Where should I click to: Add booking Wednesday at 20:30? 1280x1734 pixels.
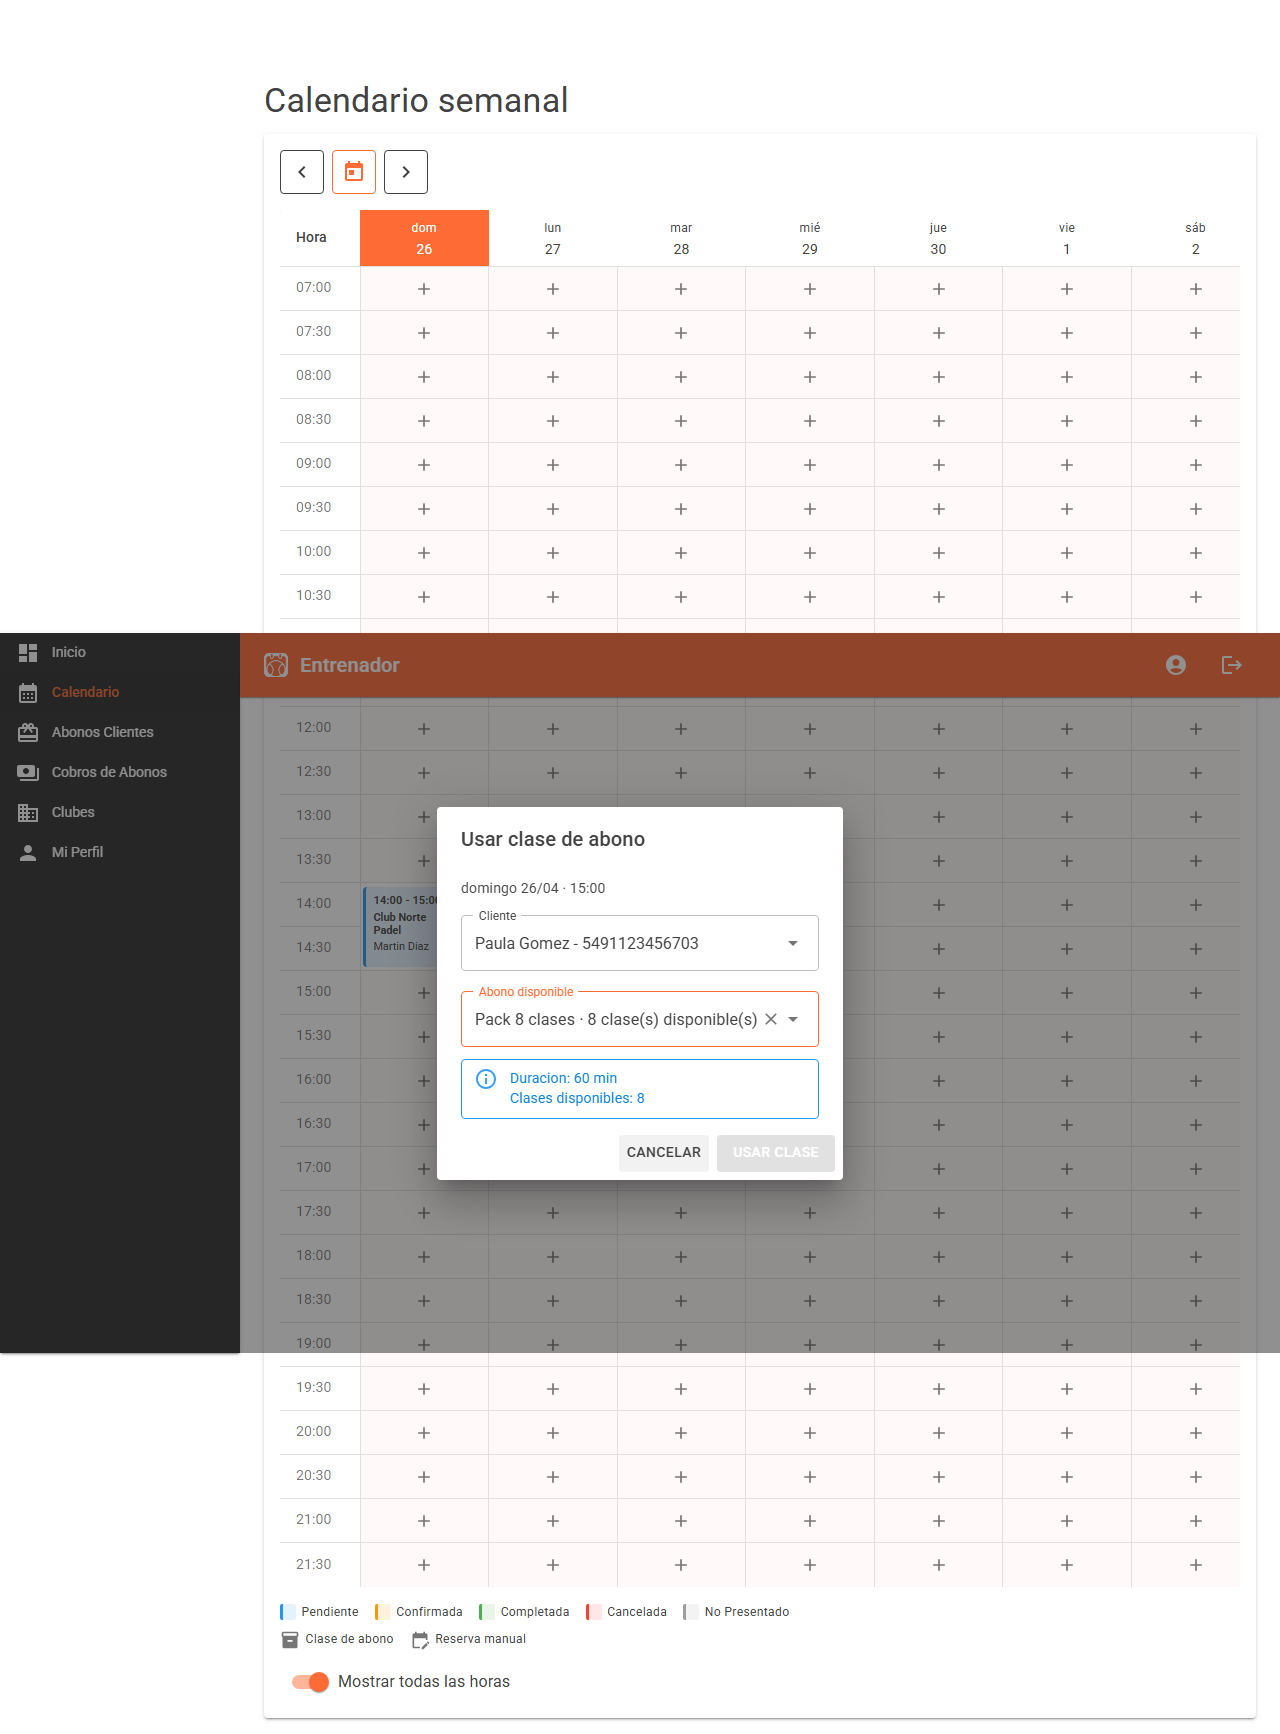coord(810,1477)
